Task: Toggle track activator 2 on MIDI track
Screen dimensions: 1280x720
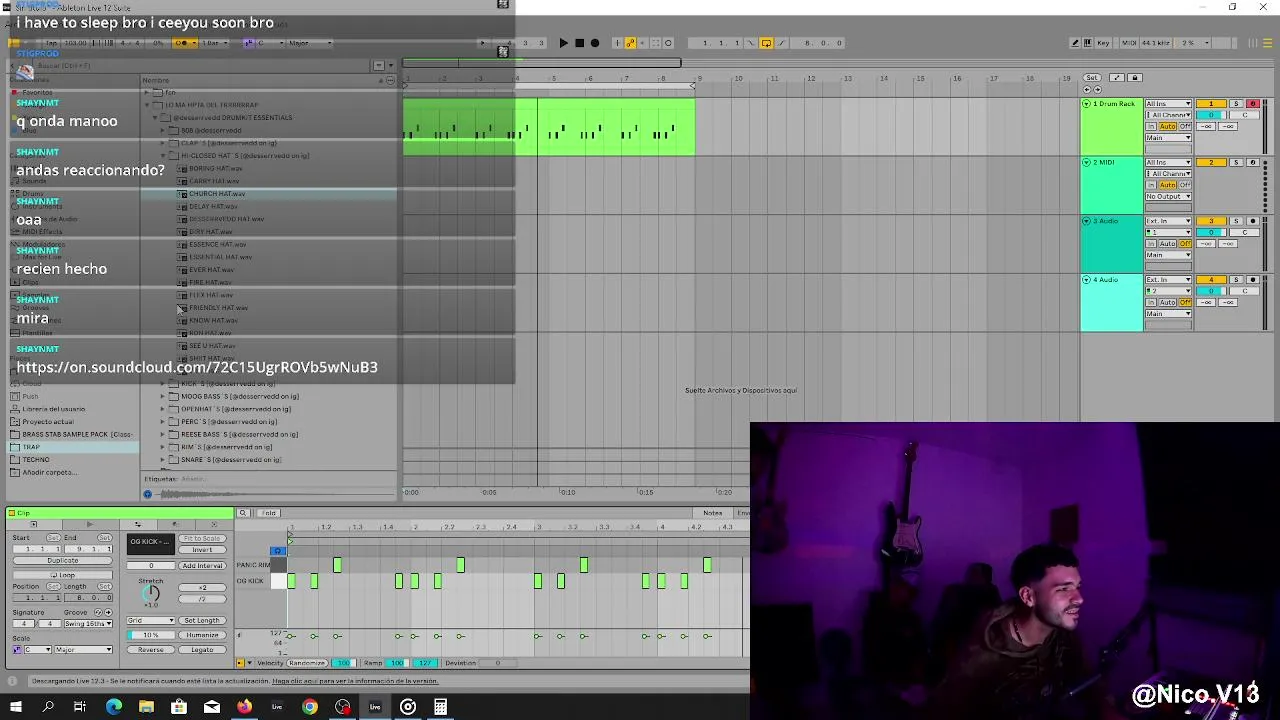Action: pyautogui.click(x=1211, y=162)
